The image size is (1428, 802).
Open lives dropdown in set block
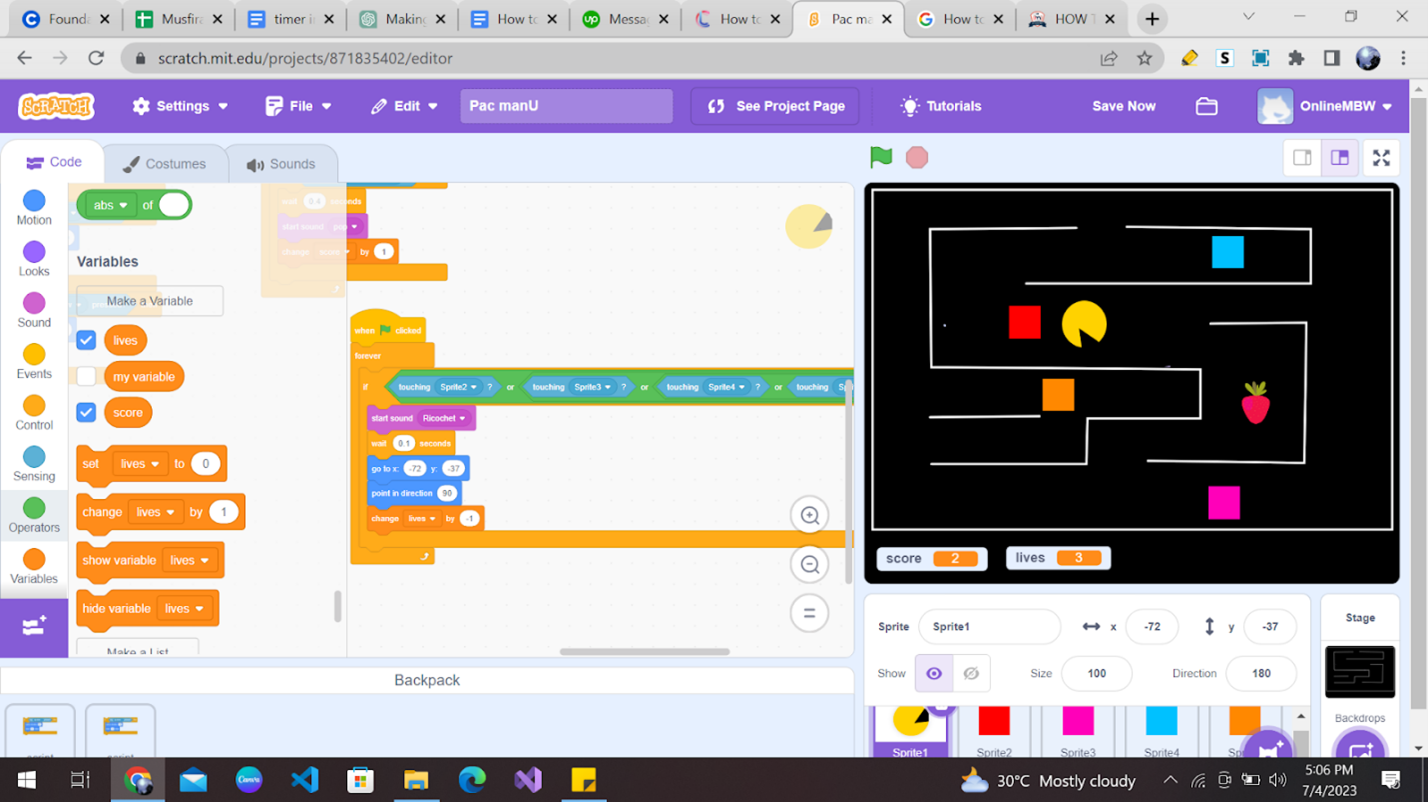(140, 464)
